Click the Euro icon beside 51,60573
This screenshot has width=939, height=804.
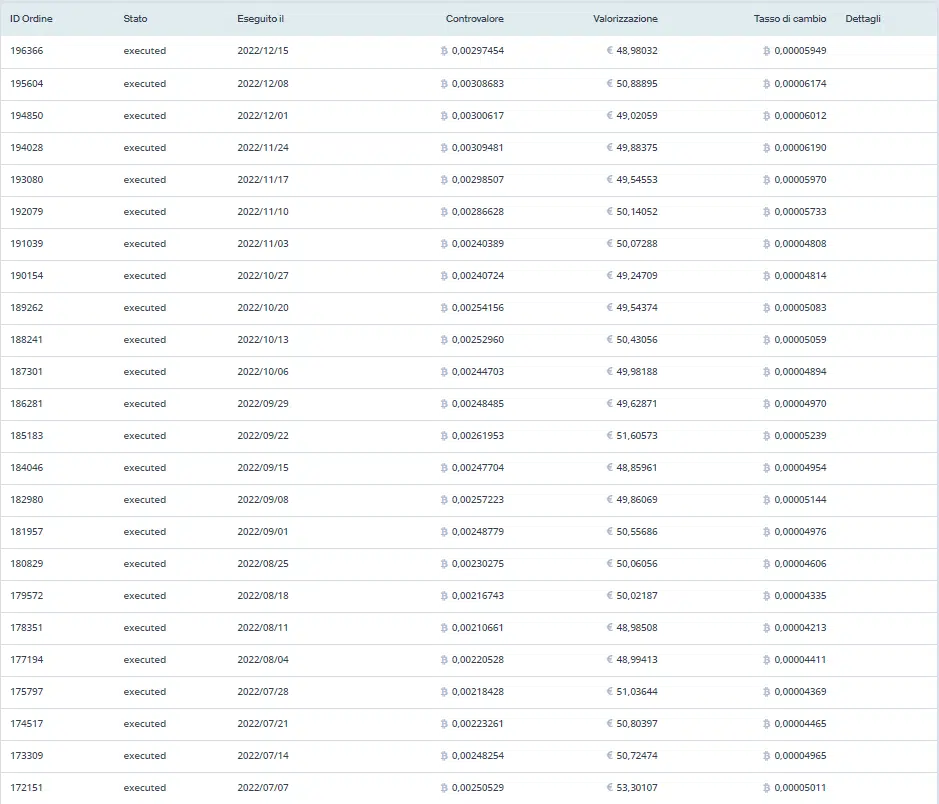coord(610,436)
